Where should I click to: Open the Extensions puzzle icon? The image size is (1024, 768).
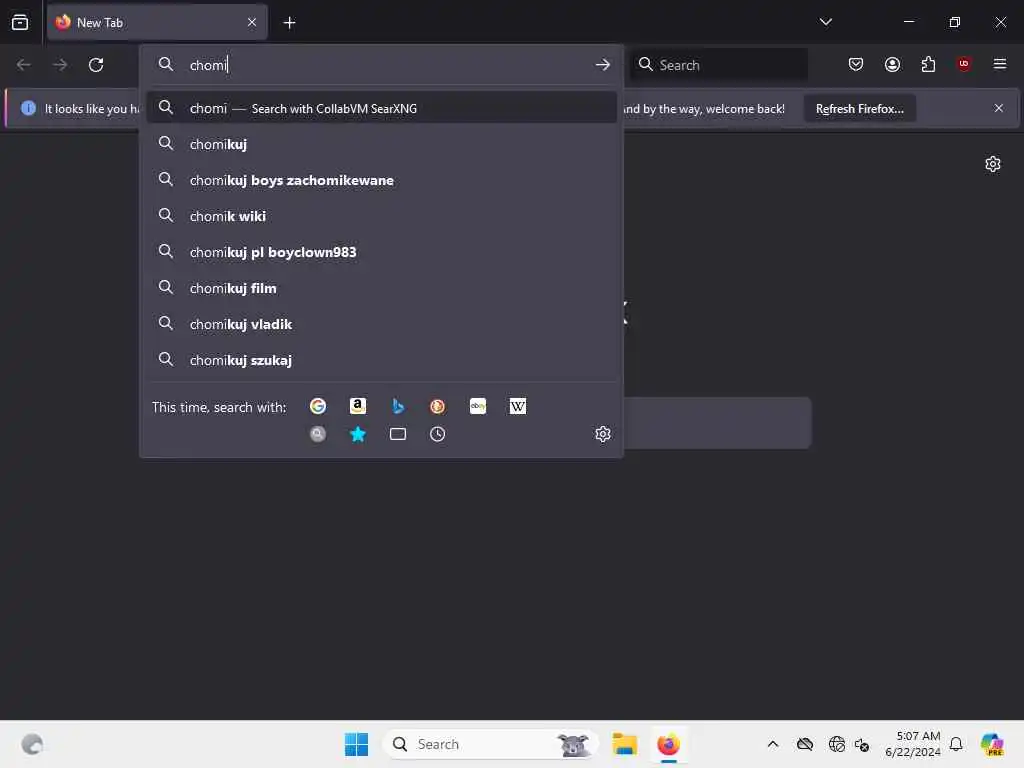928,64
